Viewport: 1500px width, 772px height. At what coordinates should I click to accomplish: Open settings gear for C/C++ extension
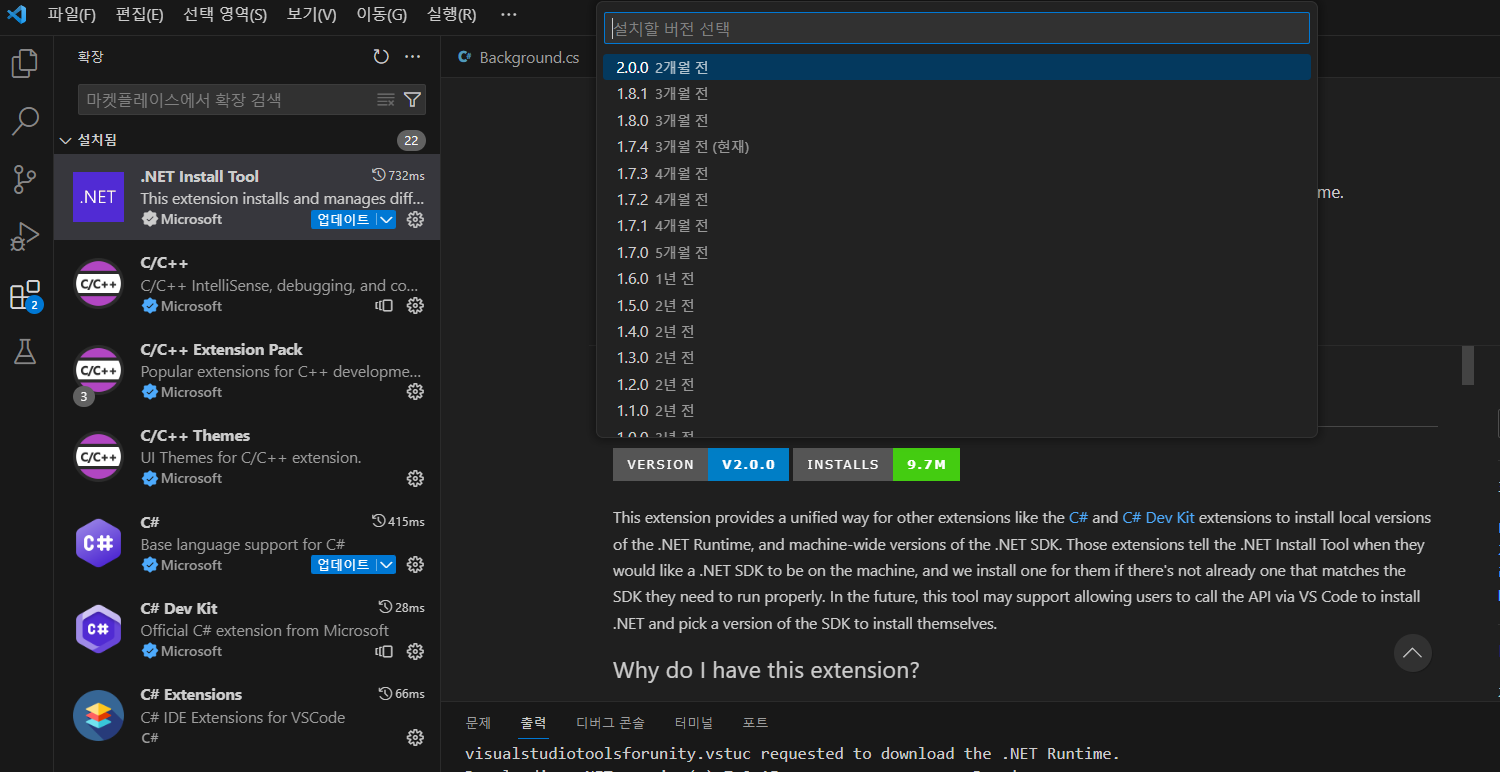416,306
